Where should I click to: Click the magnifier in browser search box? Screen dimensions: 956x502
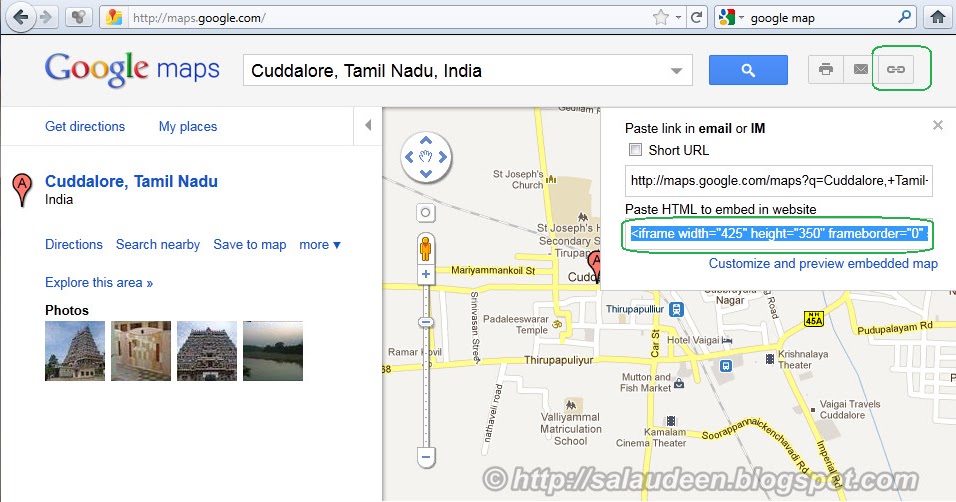[905, 17]
